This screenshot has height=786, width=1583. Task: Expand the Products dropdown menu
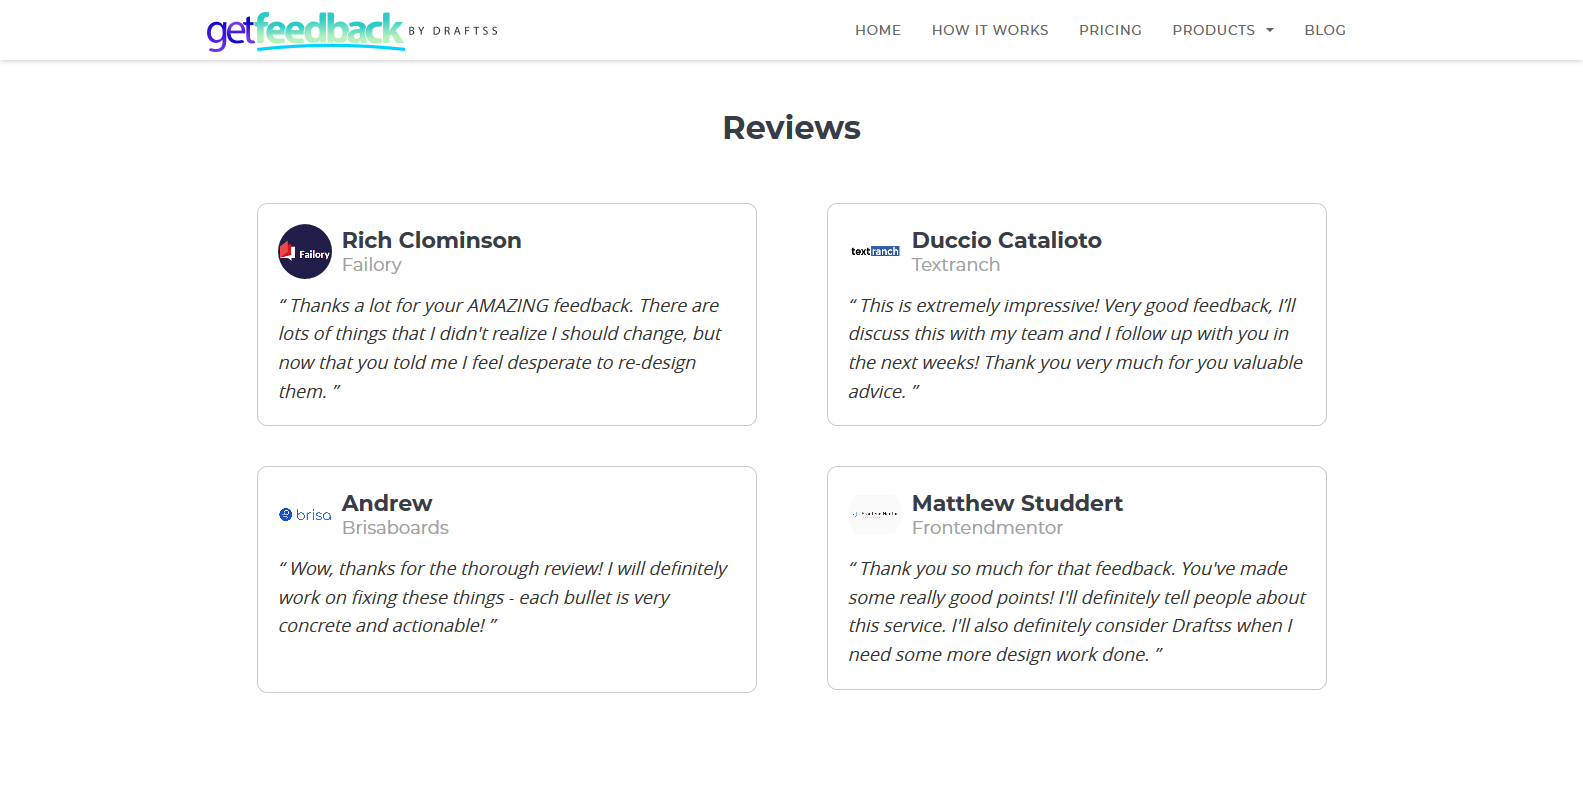pos(1223,30)
